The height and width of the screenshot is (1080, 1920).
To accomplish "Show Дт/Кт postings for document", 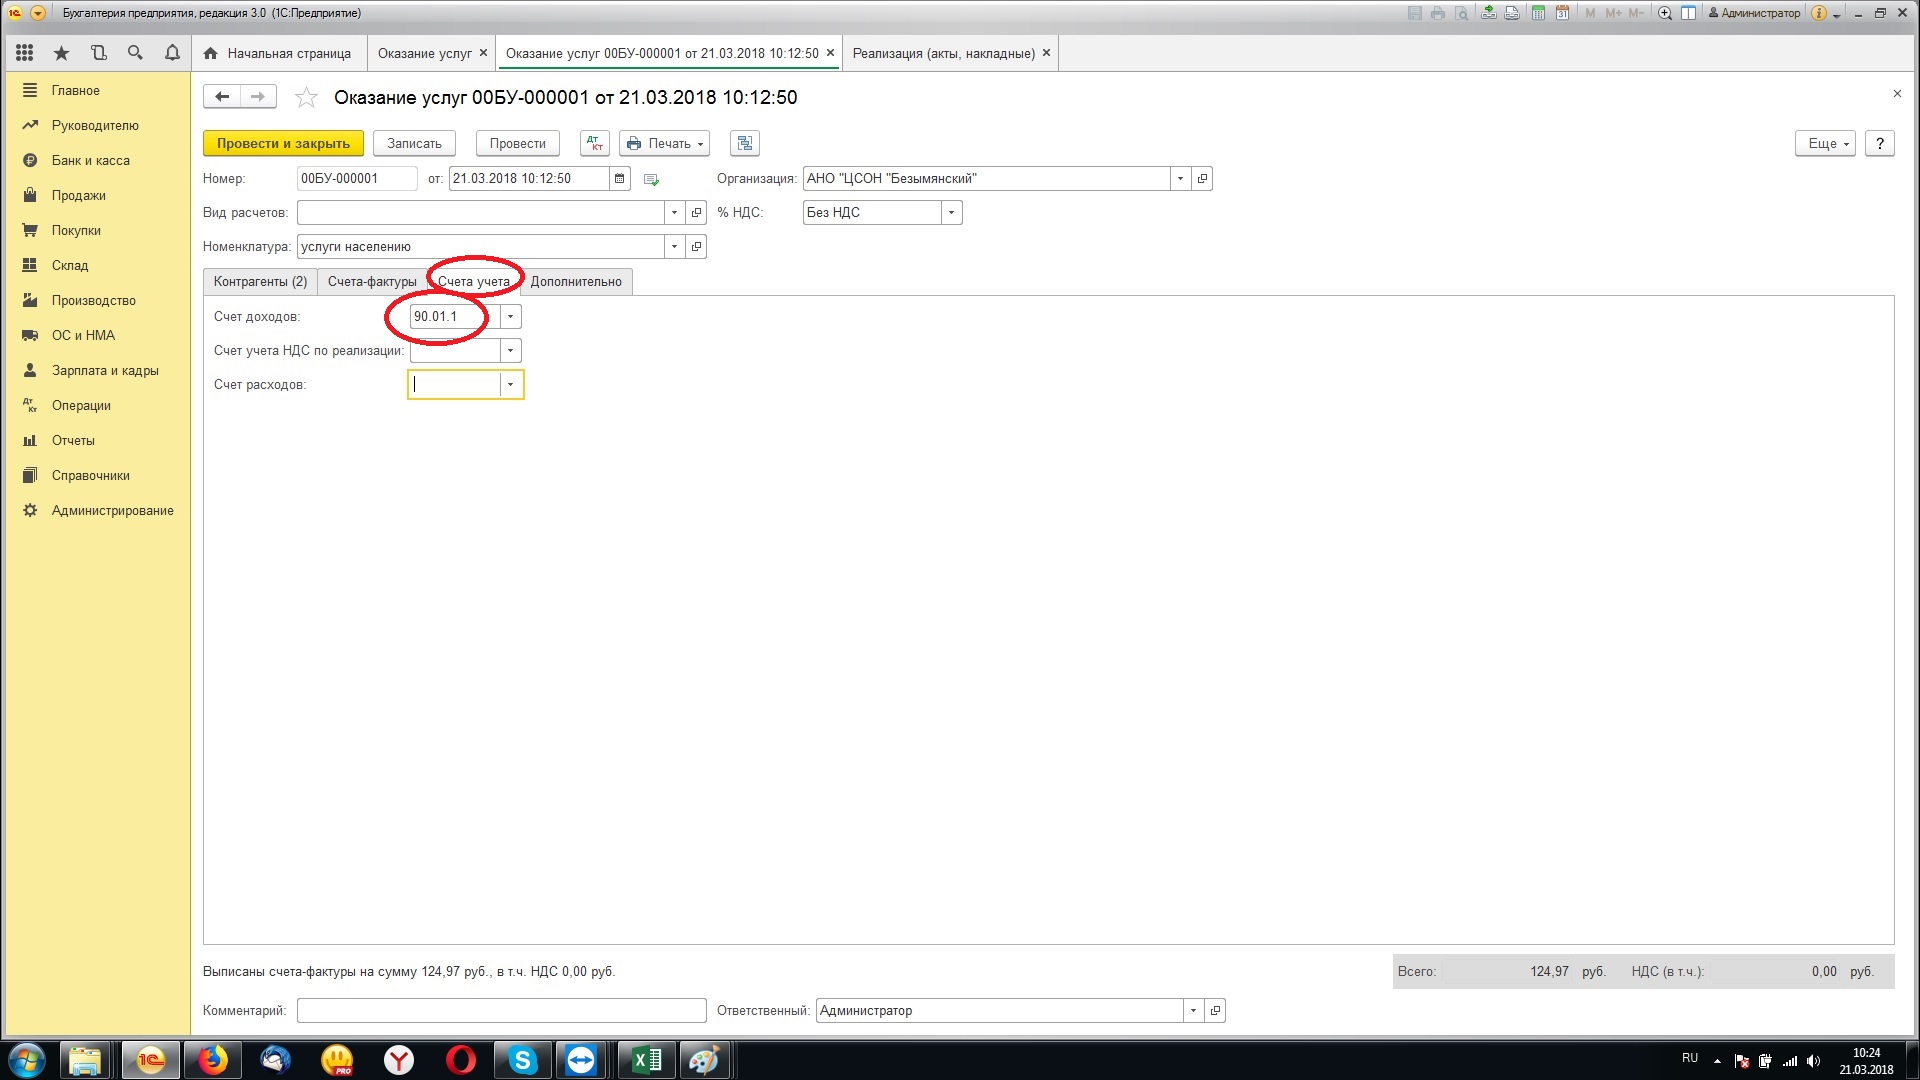I will 594,143.
